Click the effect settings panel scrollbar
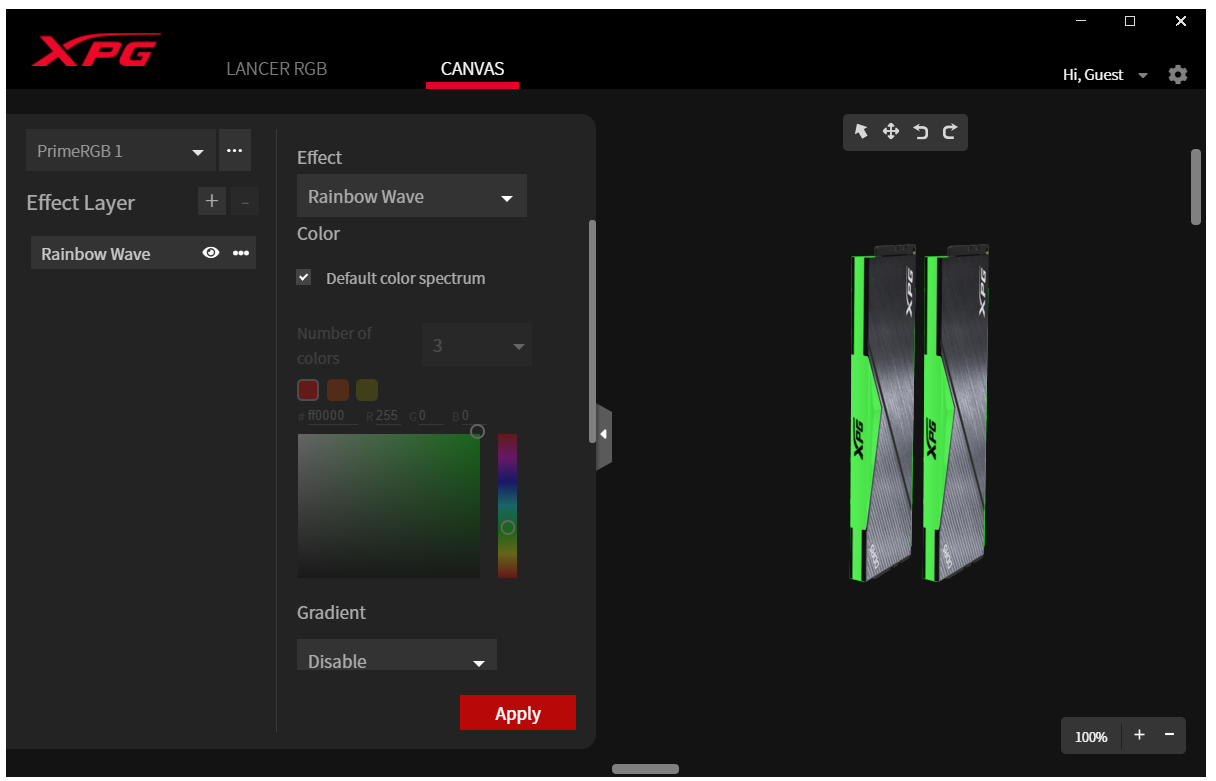 click(x=592, y=330)
